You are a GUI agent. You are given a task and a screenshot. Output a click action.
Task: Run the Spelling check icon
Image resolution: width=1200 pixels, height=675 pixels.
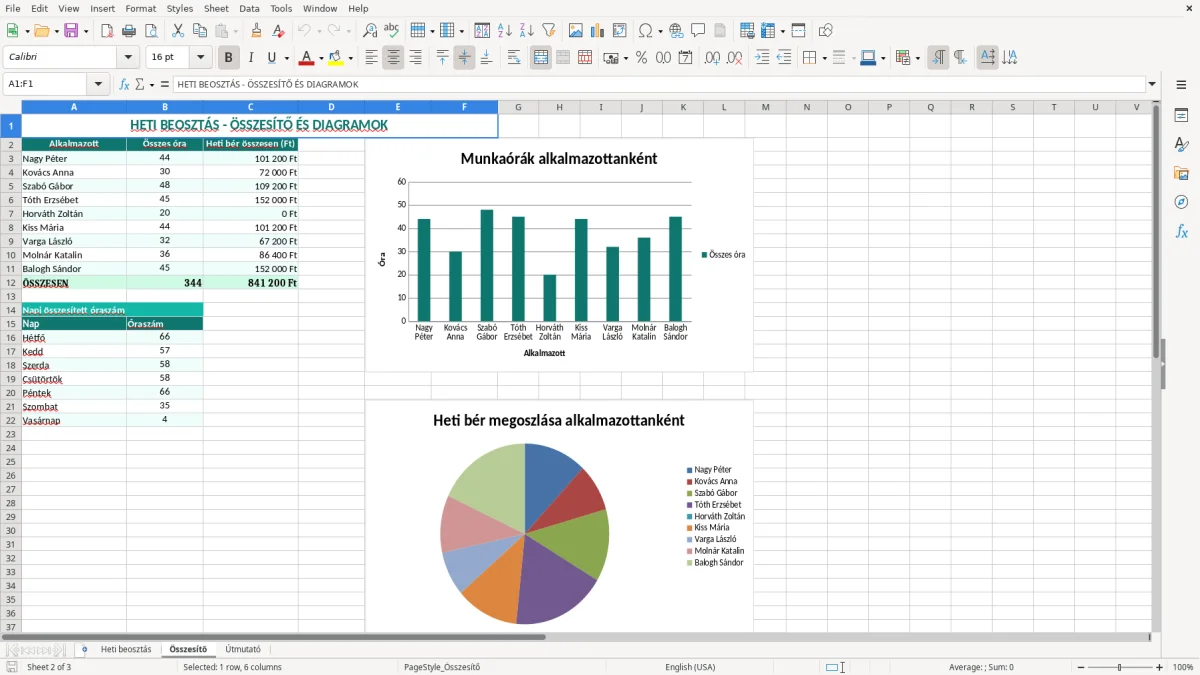click(392, 31)
